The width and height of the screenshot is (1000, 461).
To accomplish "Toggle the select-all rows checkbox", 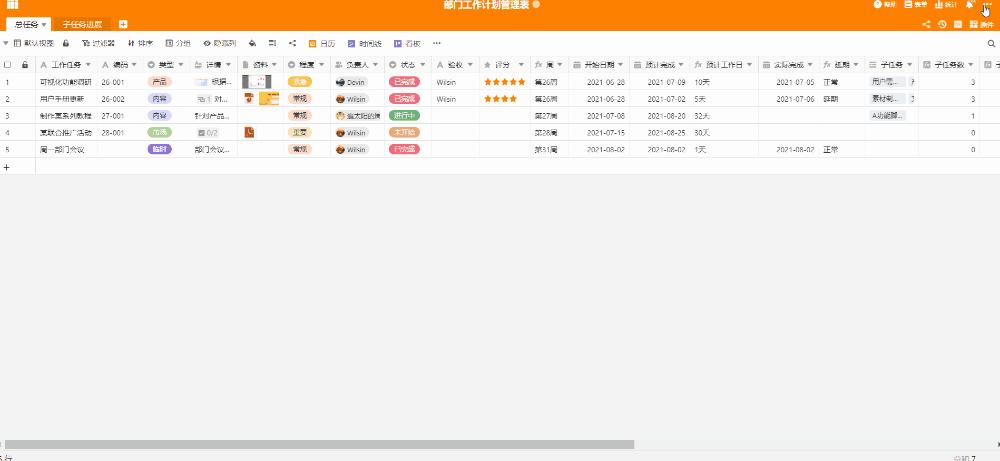I will 8,64.
